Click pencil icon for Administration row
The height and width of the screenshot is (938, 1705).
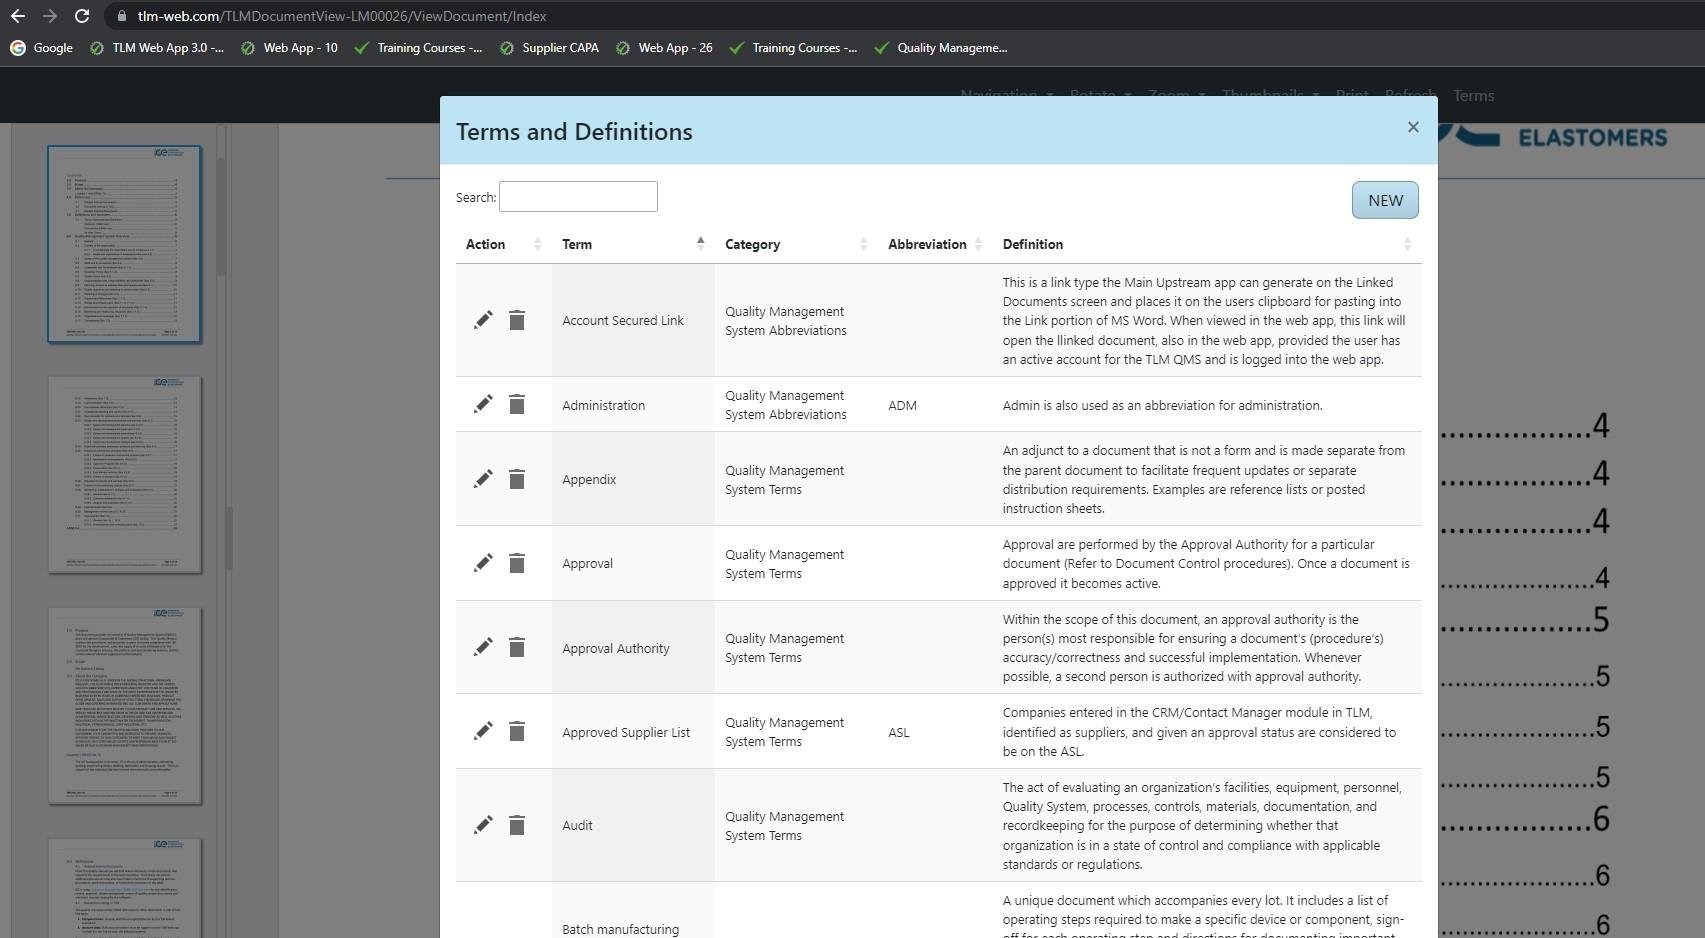coord(483,404)
